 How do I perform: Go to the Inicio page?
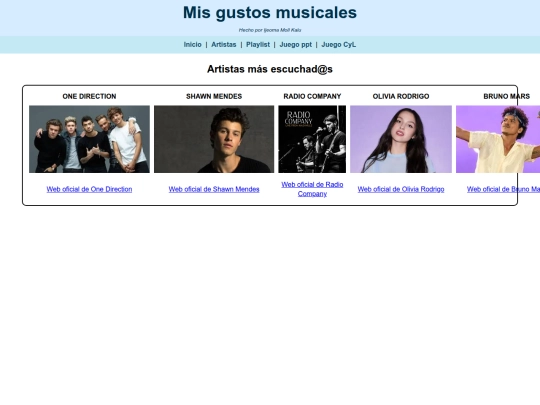click(x=192, y=44)
